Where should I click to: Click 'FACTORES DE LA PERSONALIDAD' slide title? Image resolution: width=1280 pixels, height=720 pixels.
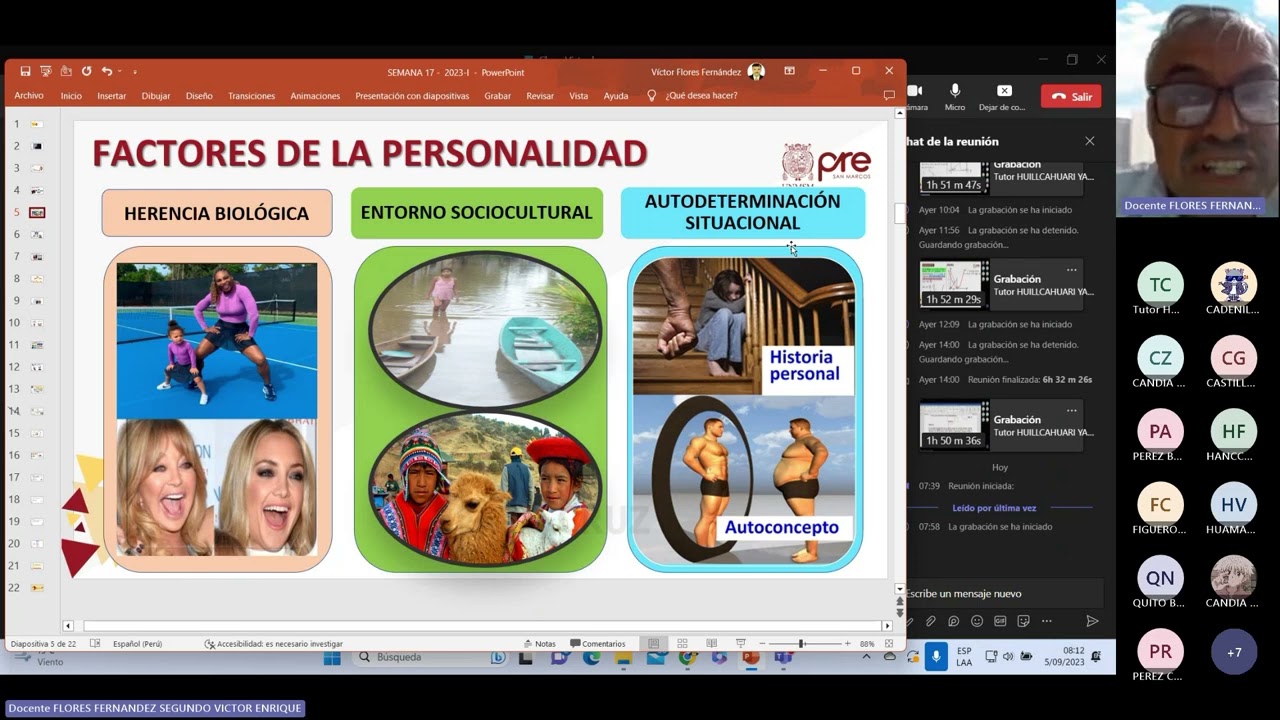click(370, 153)
